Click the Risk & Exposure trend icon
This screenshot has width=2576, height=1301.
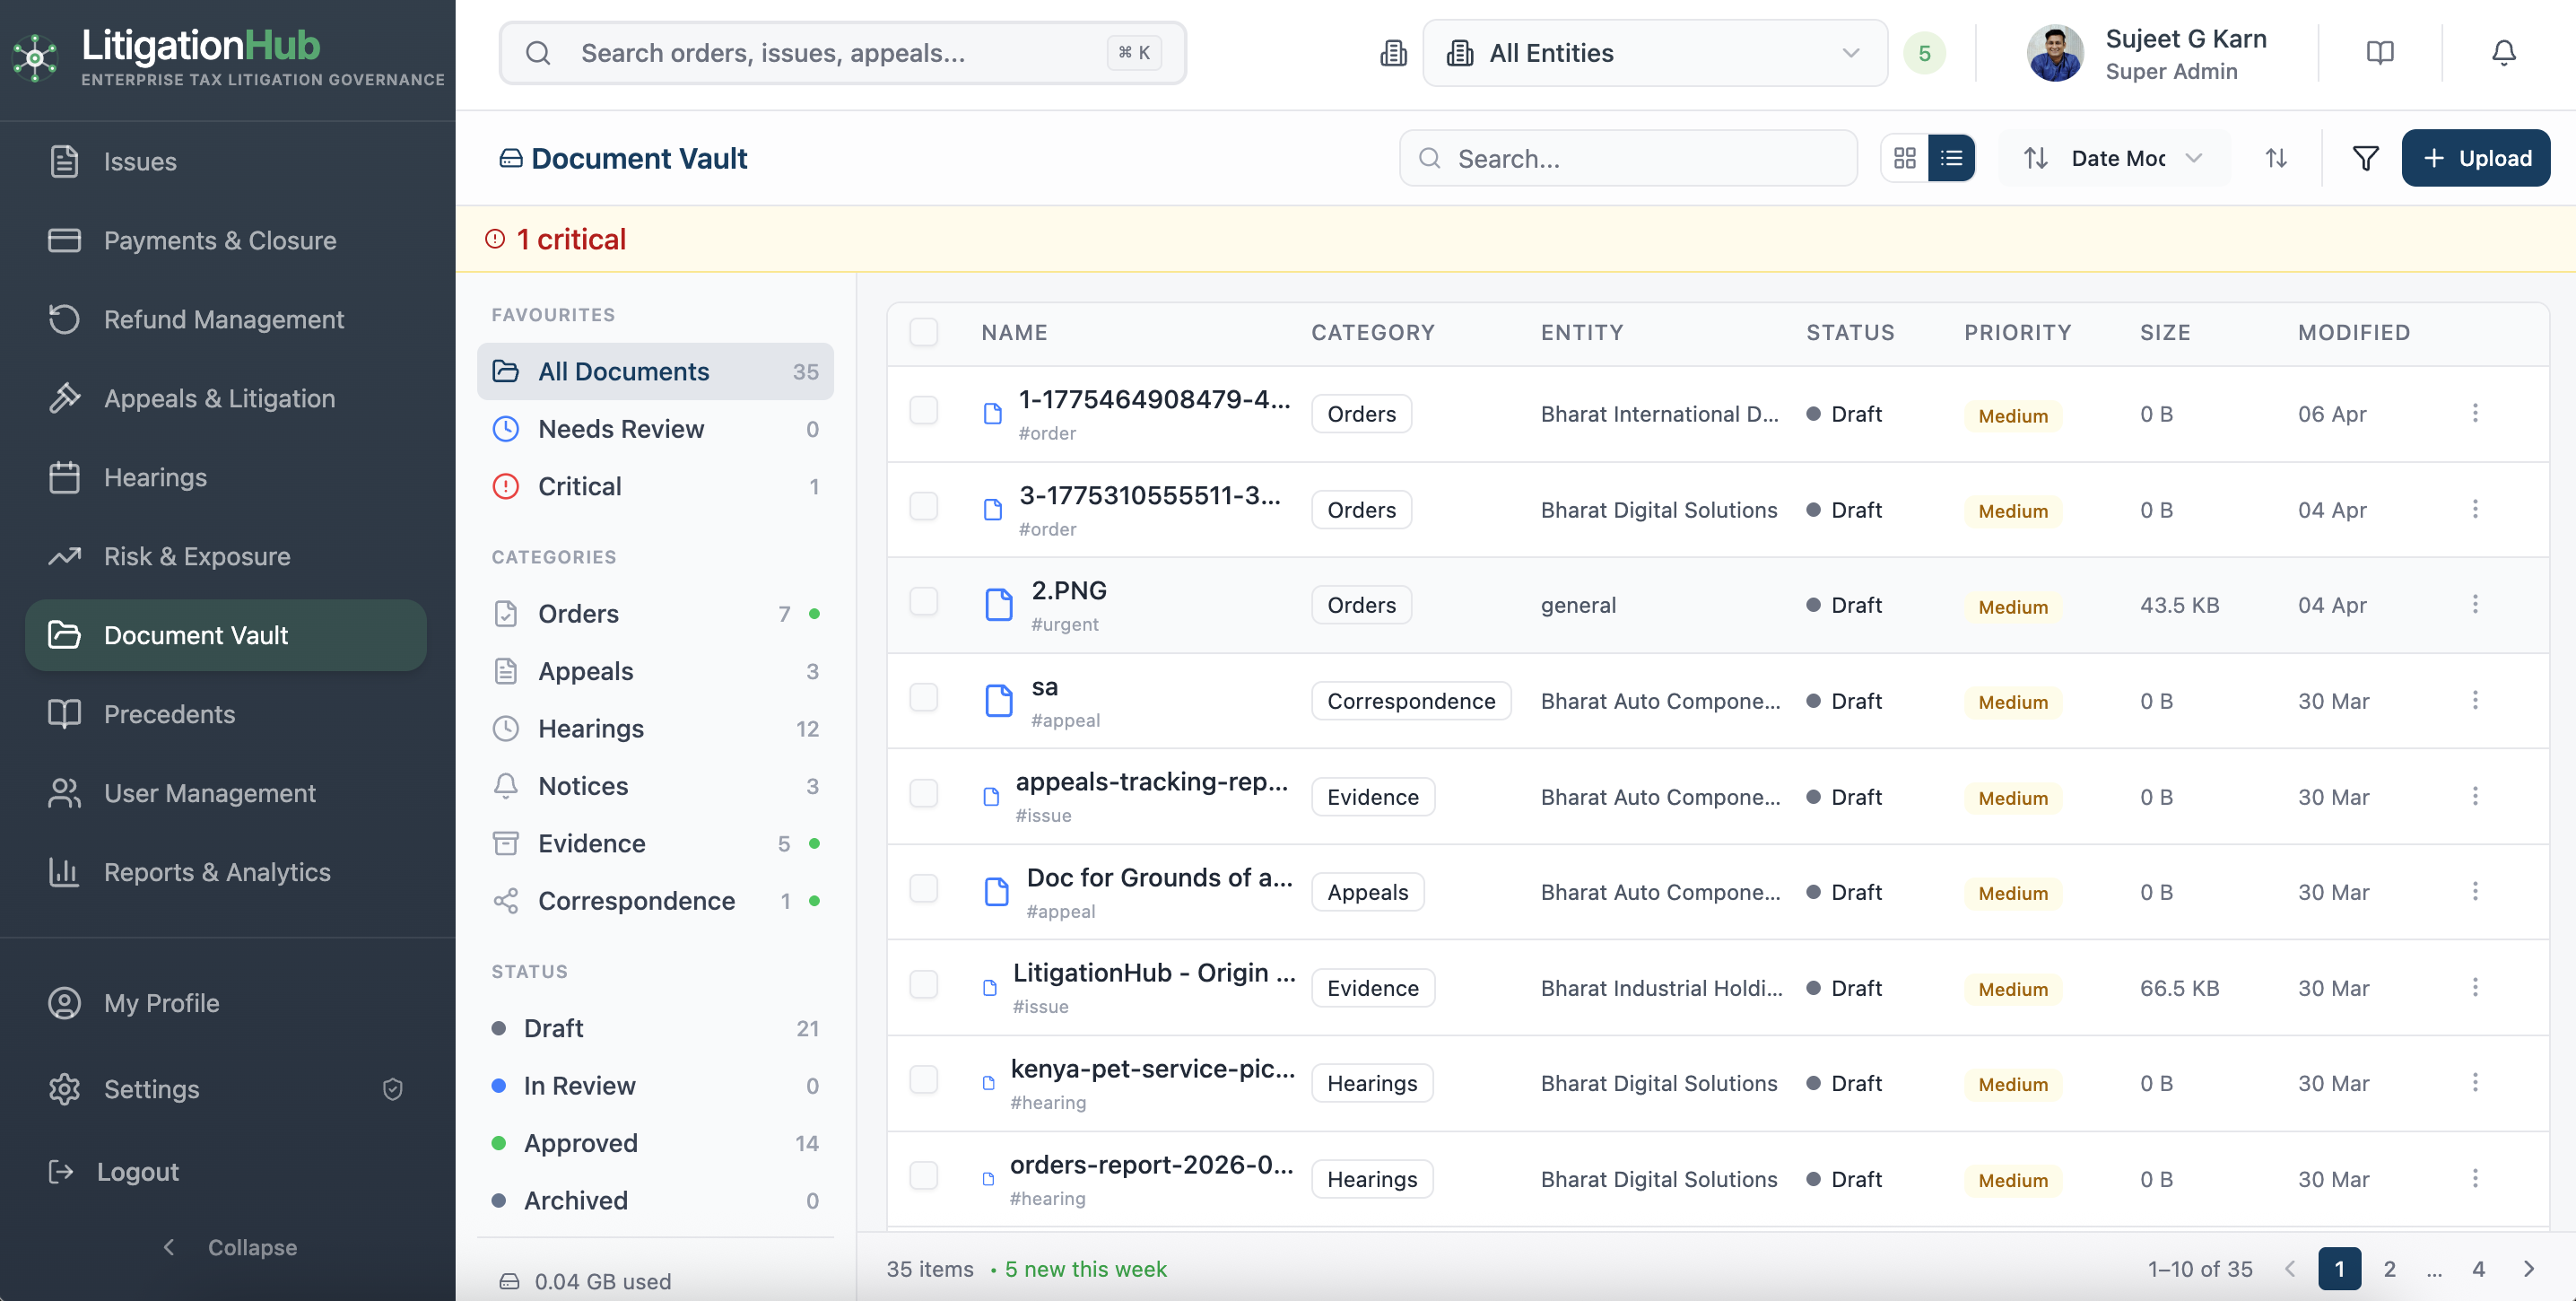point(65,557)
